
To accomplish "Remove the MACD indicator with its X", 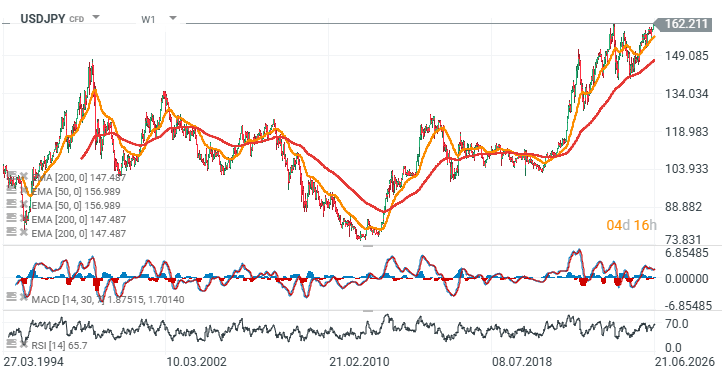I will pyautogui.click(x=24, y=297).
